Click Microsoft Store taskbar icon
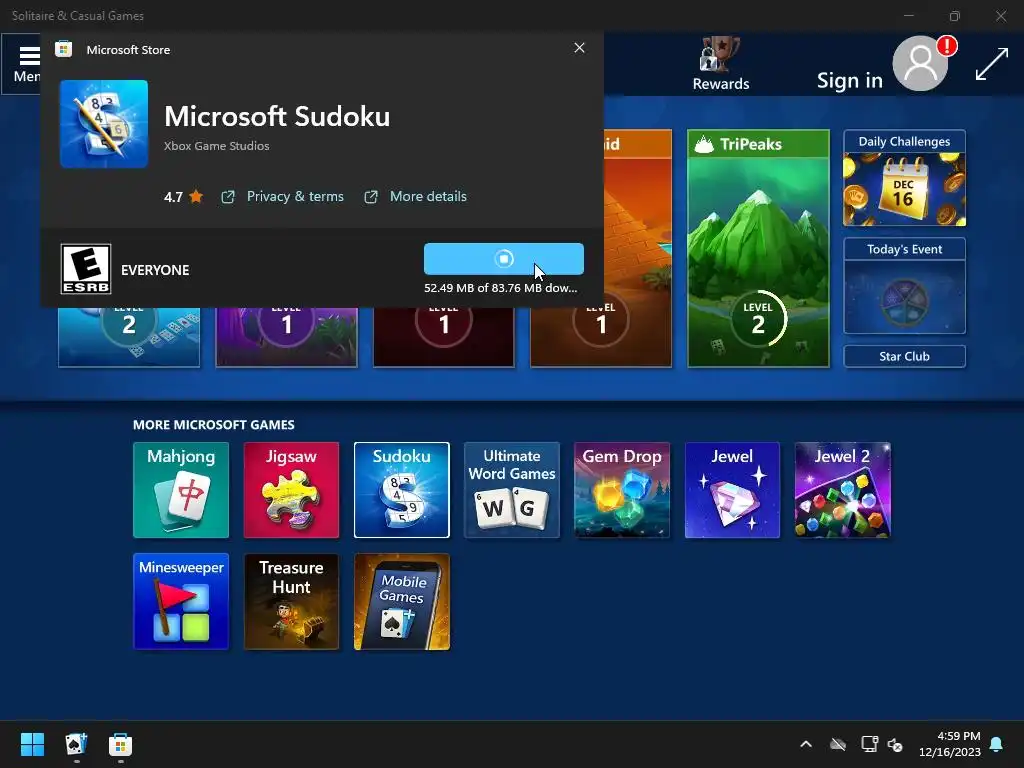The height and width of the screenshot is (768, 1024). coord(120,744)
